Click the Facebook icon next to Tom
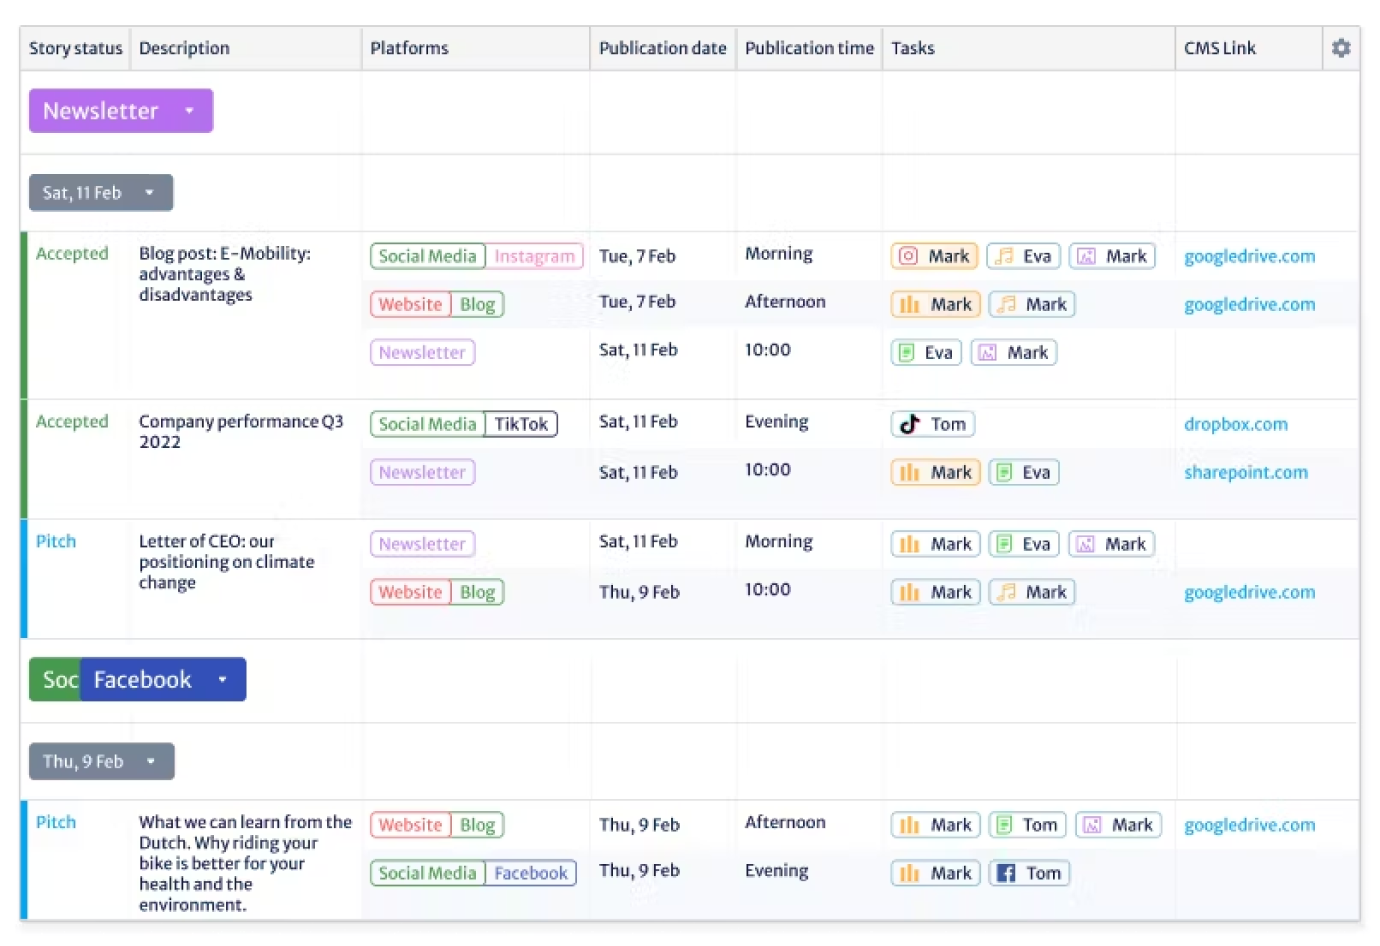Viewport: 1380px width, 946px height. point(1007,872)
